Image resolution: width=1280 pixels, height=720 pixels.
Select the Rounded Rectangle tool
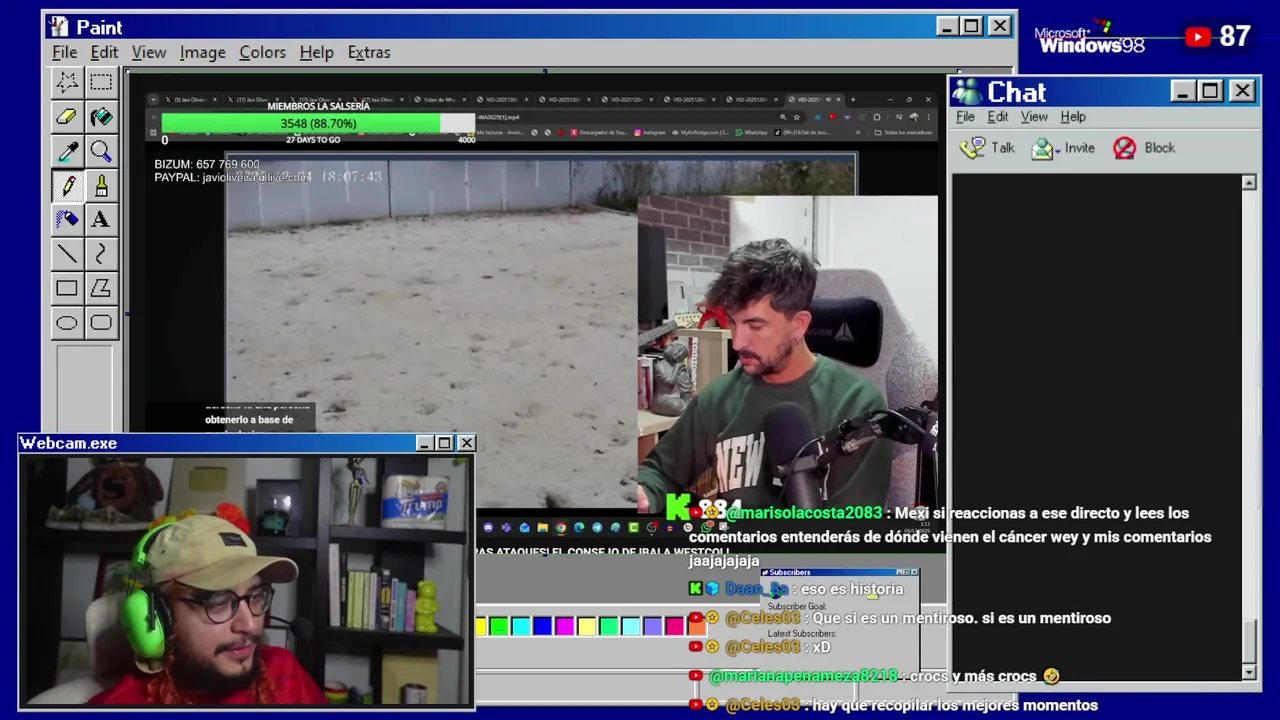[101, 323]
